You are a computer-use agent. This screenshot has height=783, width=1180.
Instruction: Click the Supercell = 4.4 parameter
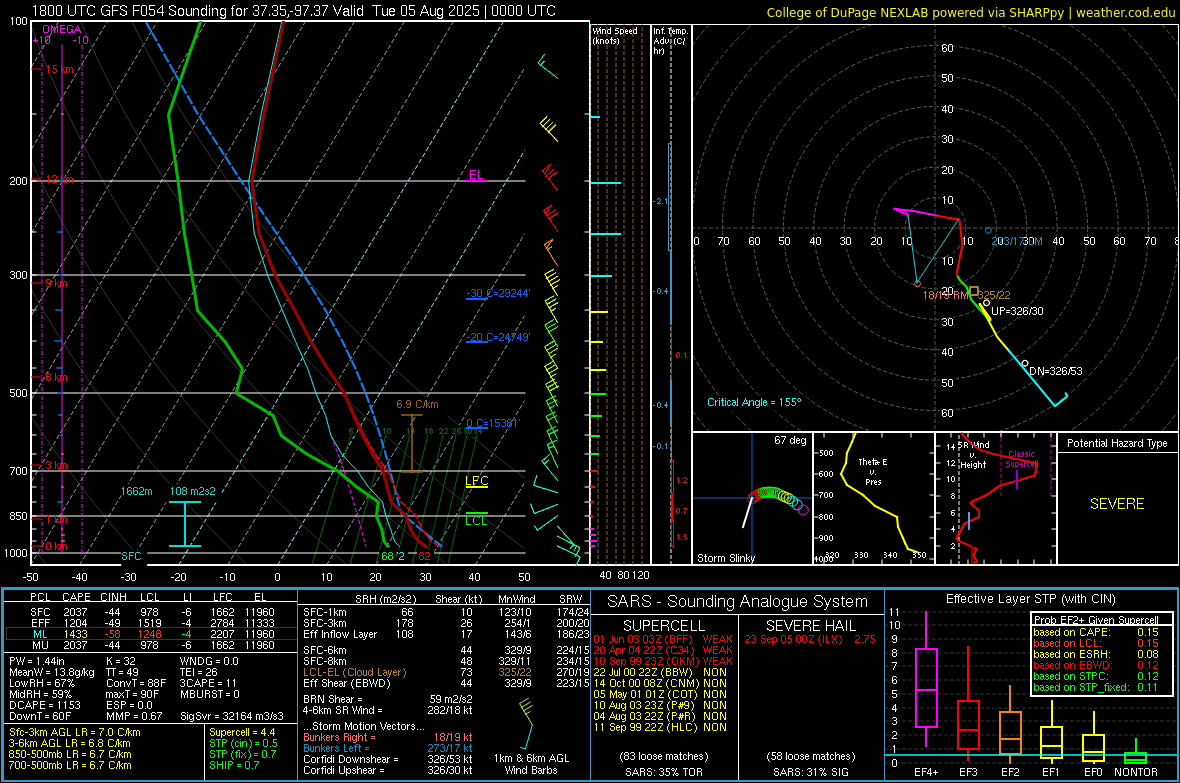[242, 732]
